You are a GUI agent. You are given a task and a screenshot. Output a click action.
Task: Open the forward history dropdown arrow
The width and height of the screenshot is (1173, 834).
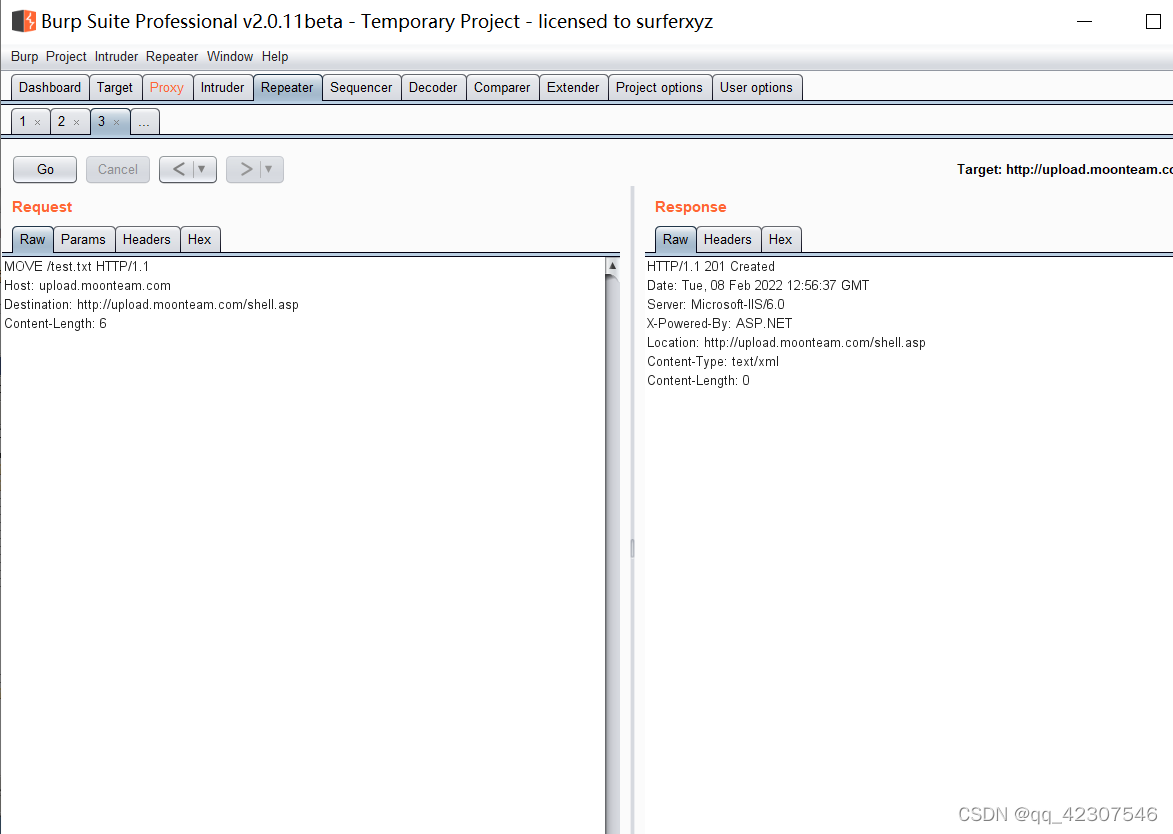click(269, 169)
